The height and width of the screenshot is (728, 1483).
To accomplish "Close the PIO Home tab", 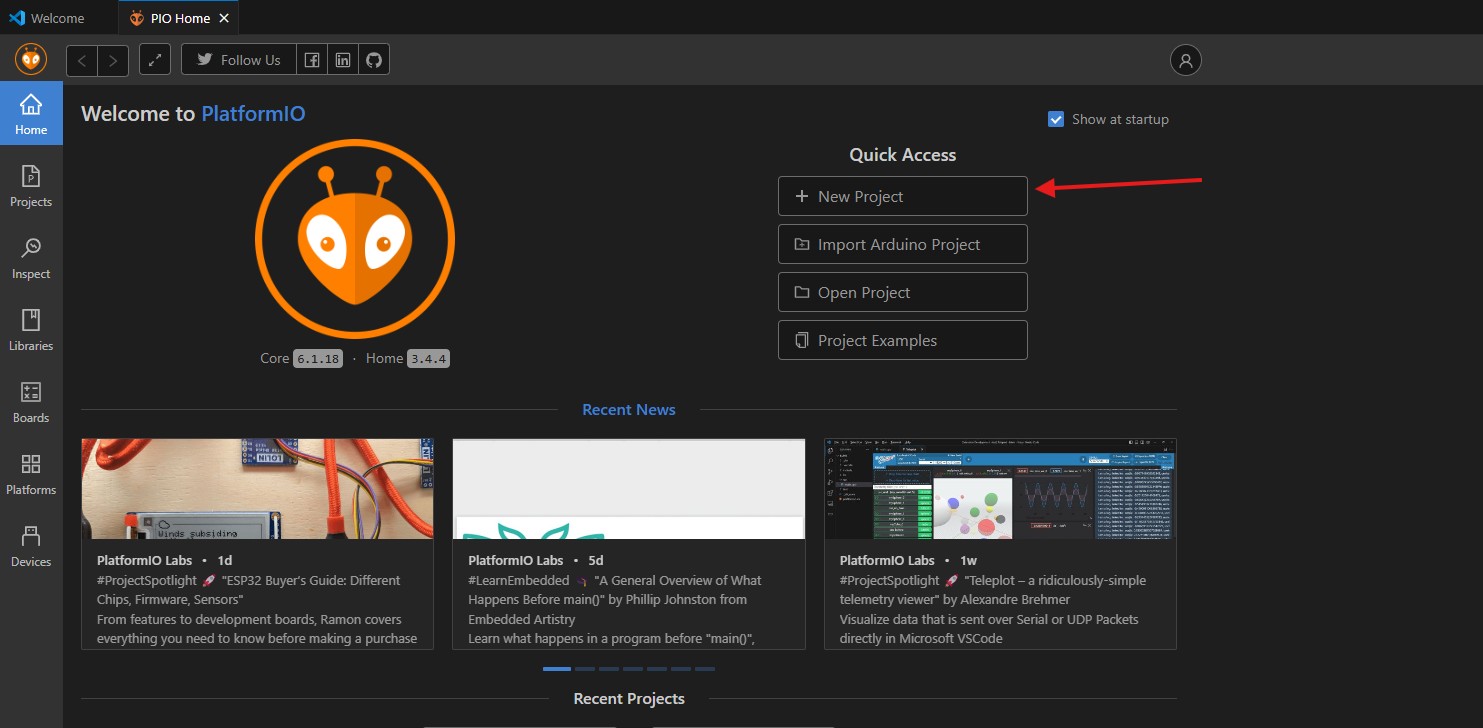I will pyautogui.click(x=224, y=18).
